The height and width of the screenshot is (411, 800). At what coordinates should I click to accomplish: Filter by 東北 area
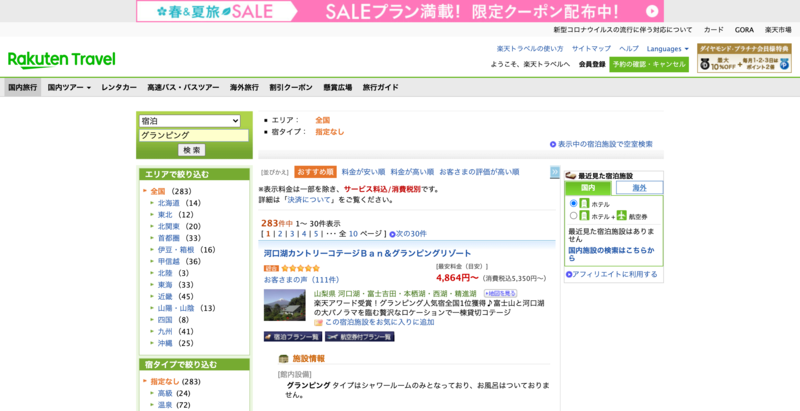coord(165,215)
